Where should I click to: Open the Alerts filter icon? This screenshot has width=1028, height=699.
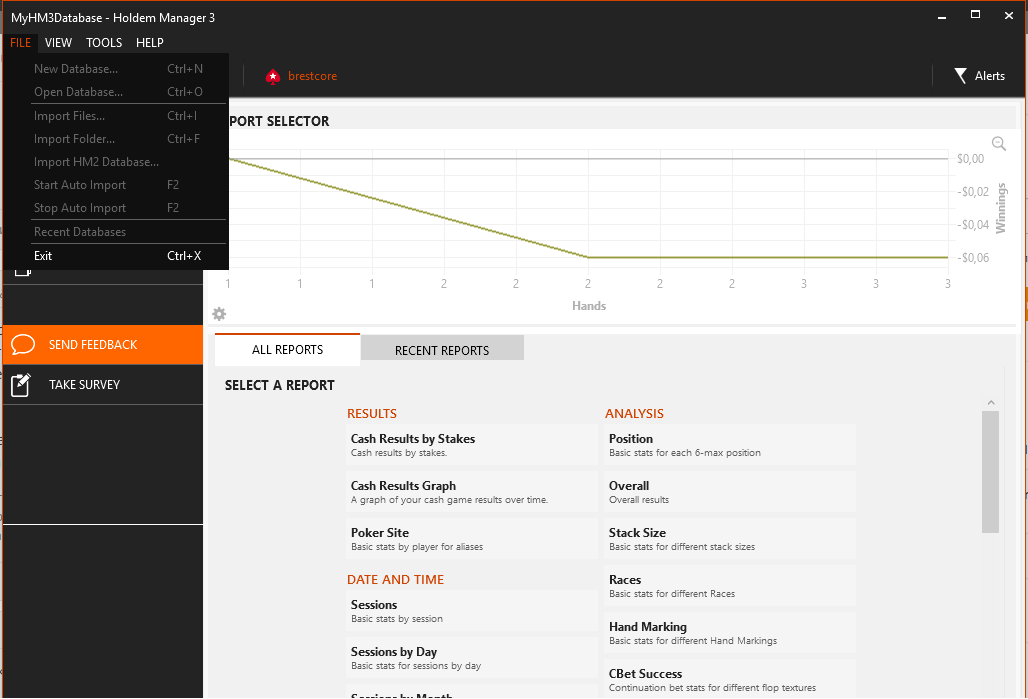click(x=960, y=76)
